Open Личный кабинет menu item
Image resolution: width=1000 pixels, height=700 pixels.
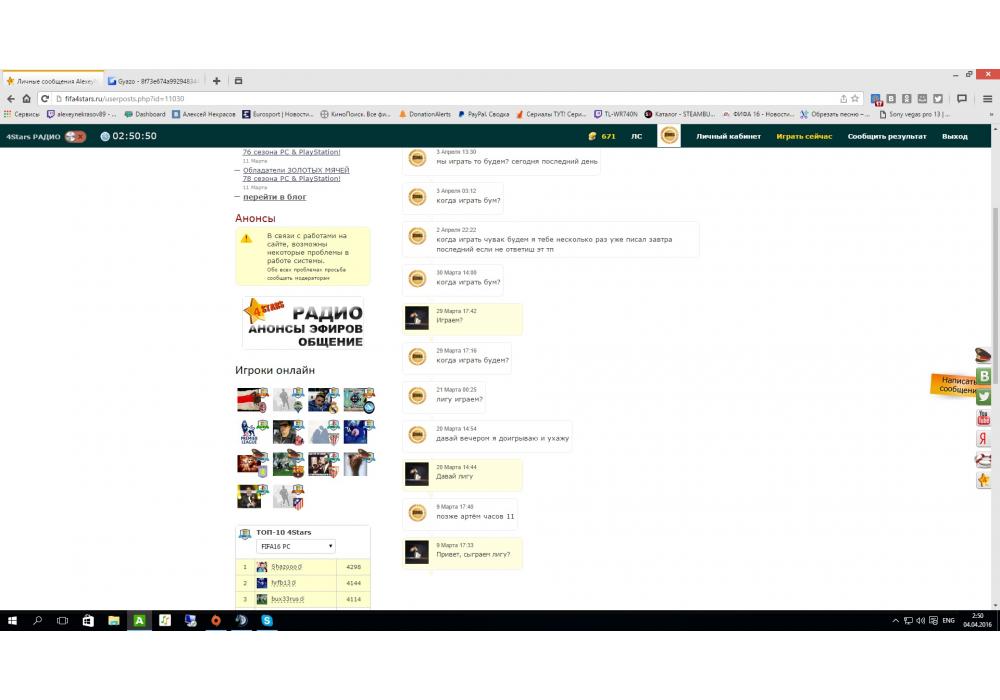coord(728,136)
